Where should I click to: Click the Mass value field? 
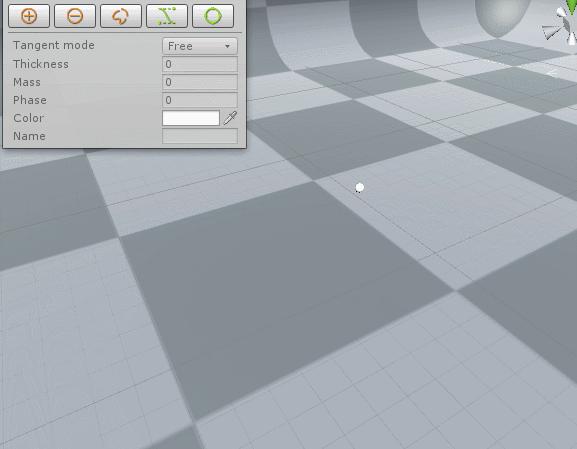[200, 82]
